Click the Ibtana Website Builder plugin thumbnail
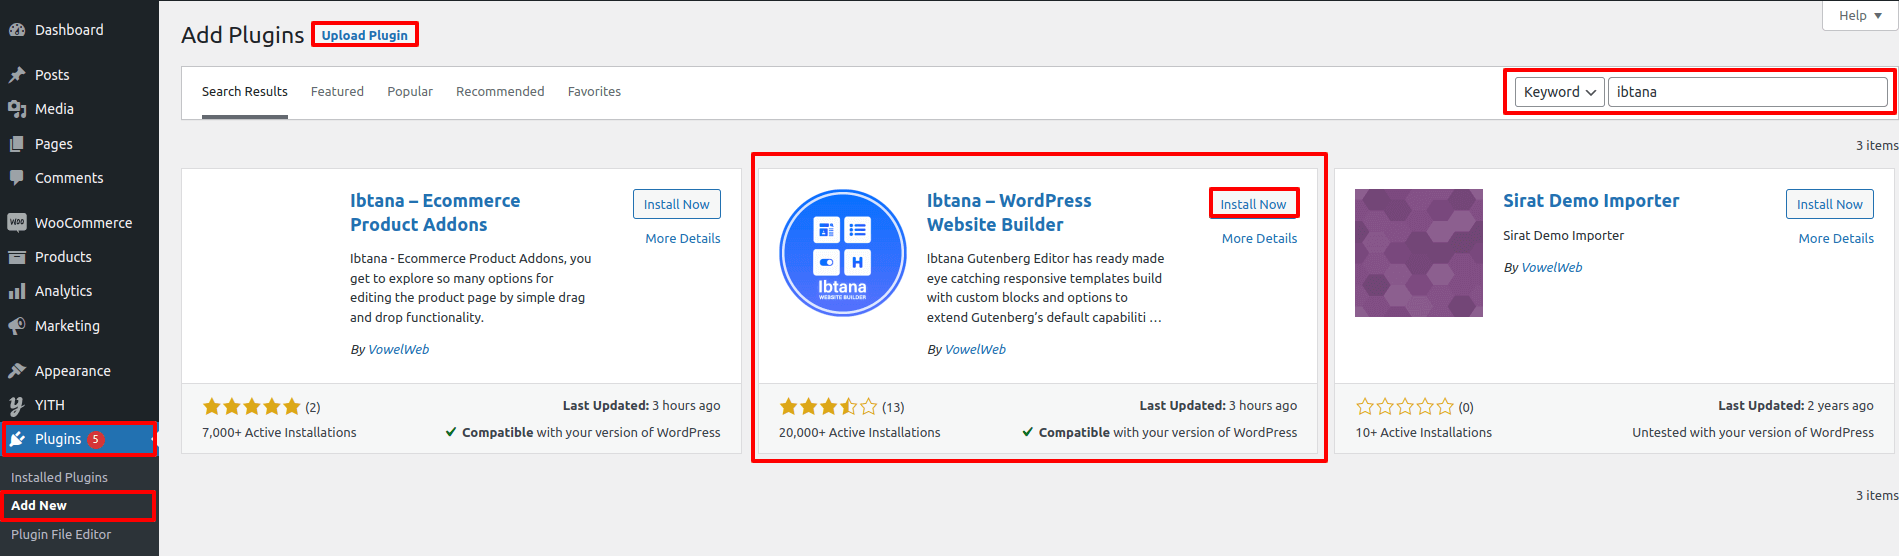The image size is (1899, 556). (x=843, y=253)
